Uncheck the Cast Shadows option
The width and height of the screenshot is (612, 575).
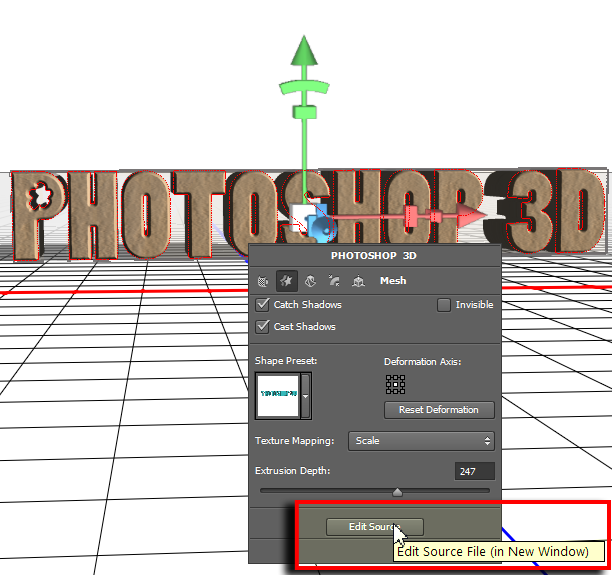click(263, 327)
